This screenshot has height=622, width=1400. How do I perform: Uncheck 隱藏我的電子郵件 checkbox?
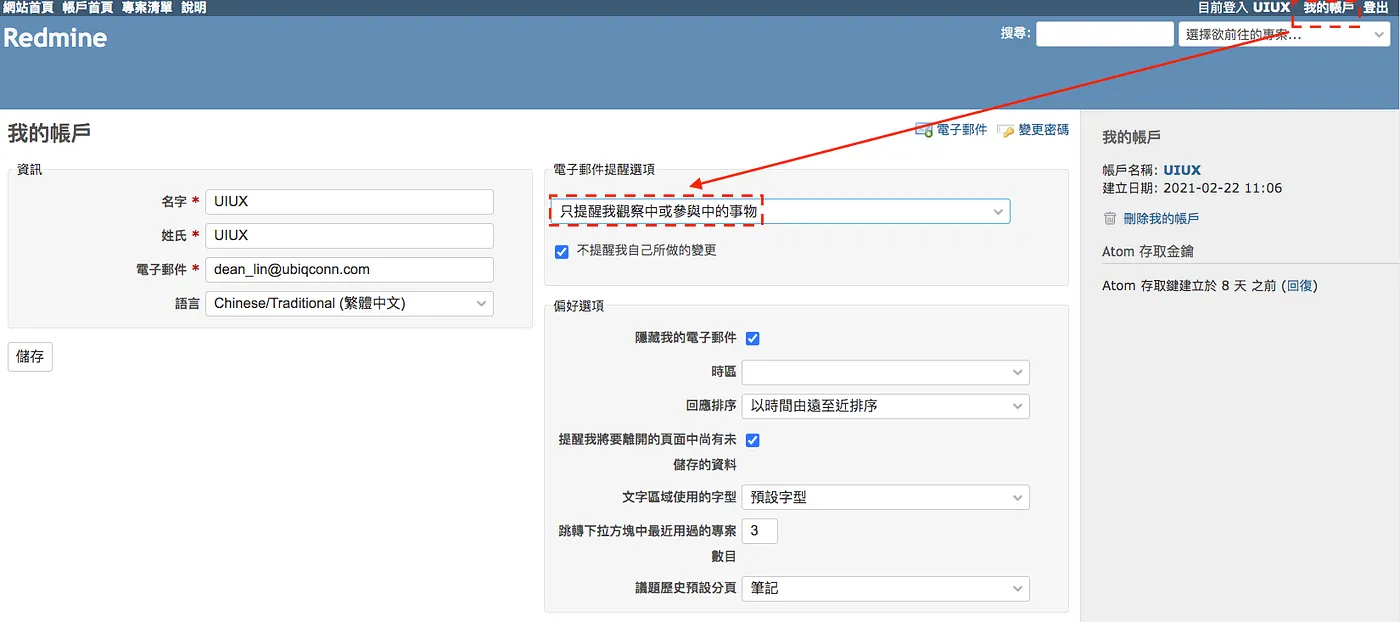pos(753,338)
